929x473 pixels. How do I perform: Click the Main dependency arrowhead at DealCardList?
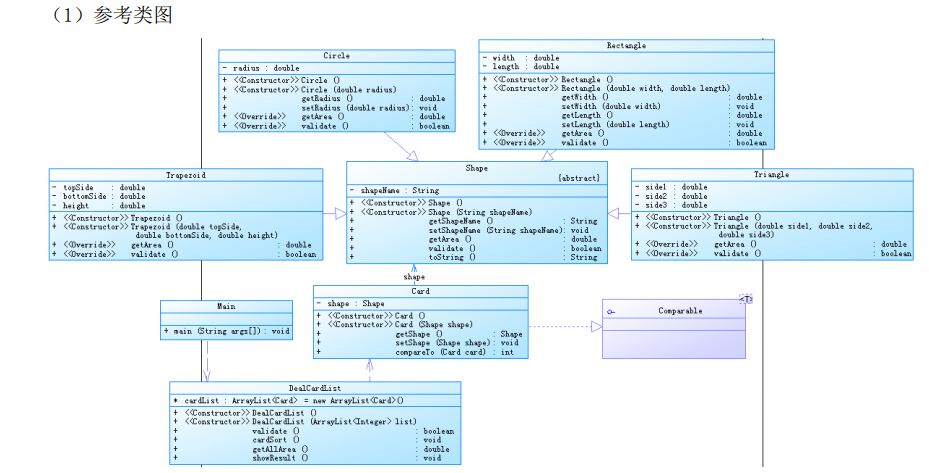pos(206,376)
